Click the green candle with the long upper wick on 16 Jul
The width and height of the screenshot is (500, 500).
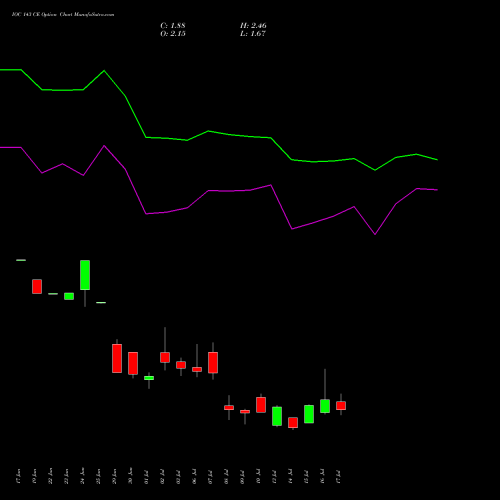coord(325,406)
